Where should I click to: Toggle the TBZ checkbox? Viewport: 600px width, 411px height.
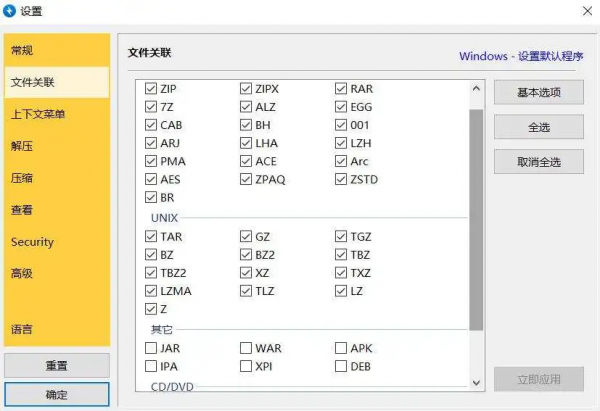coord(341,255)
